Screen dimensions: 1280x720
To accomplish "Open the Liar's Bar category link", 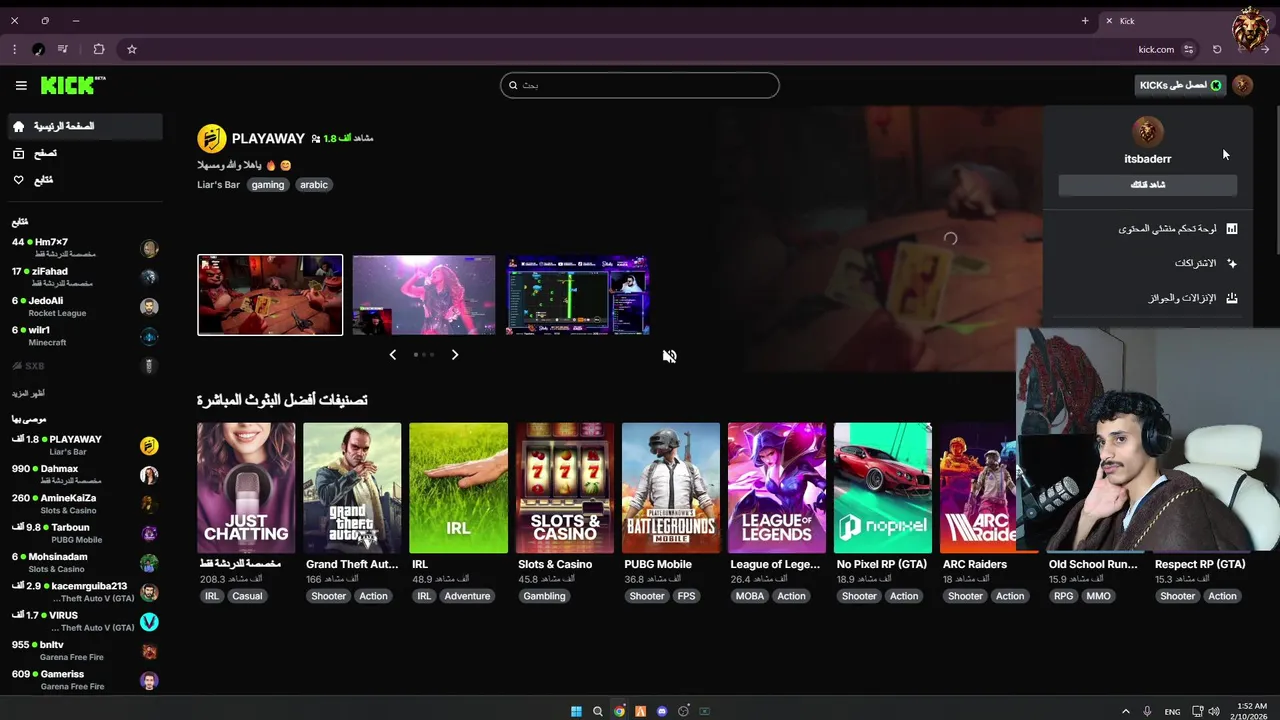I will tap(219, 185).
